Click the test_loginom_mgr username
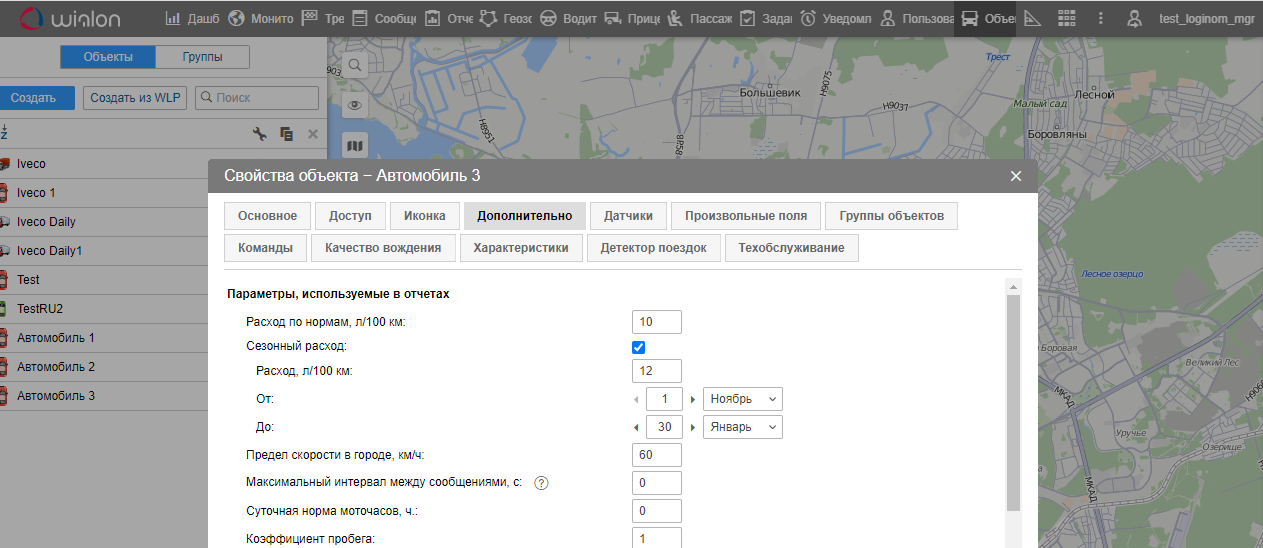This screenshot has width=1263, height=548. (x=1206, y=18)
